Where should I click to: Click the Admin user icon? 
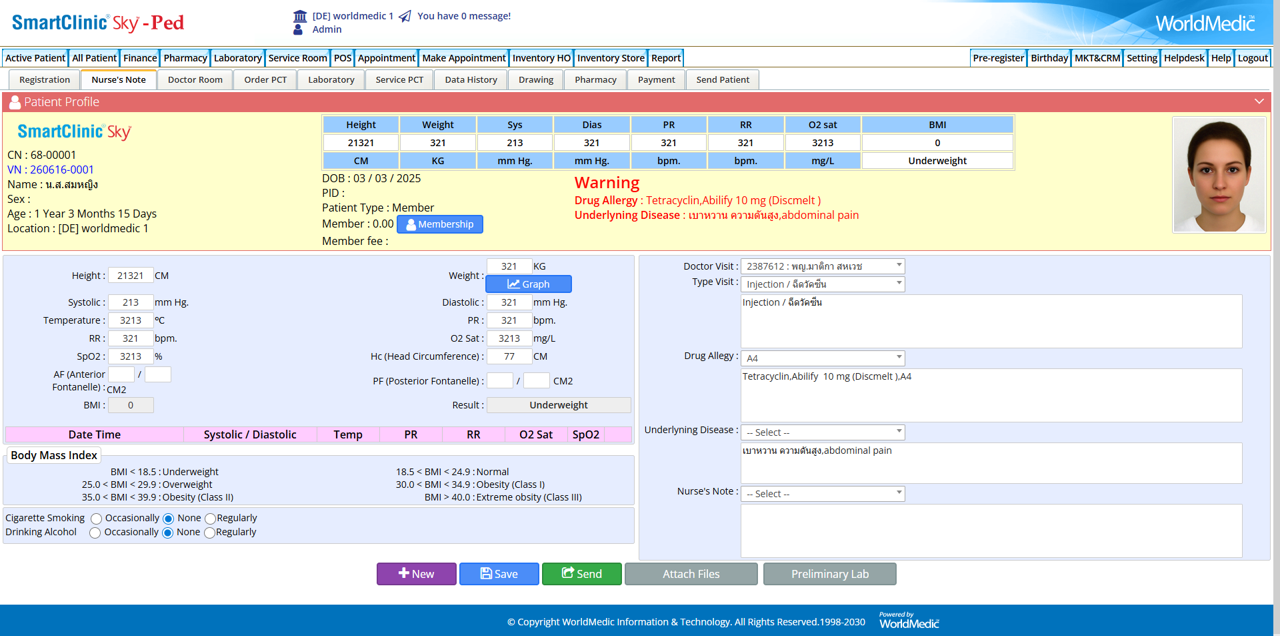(299, 30)
